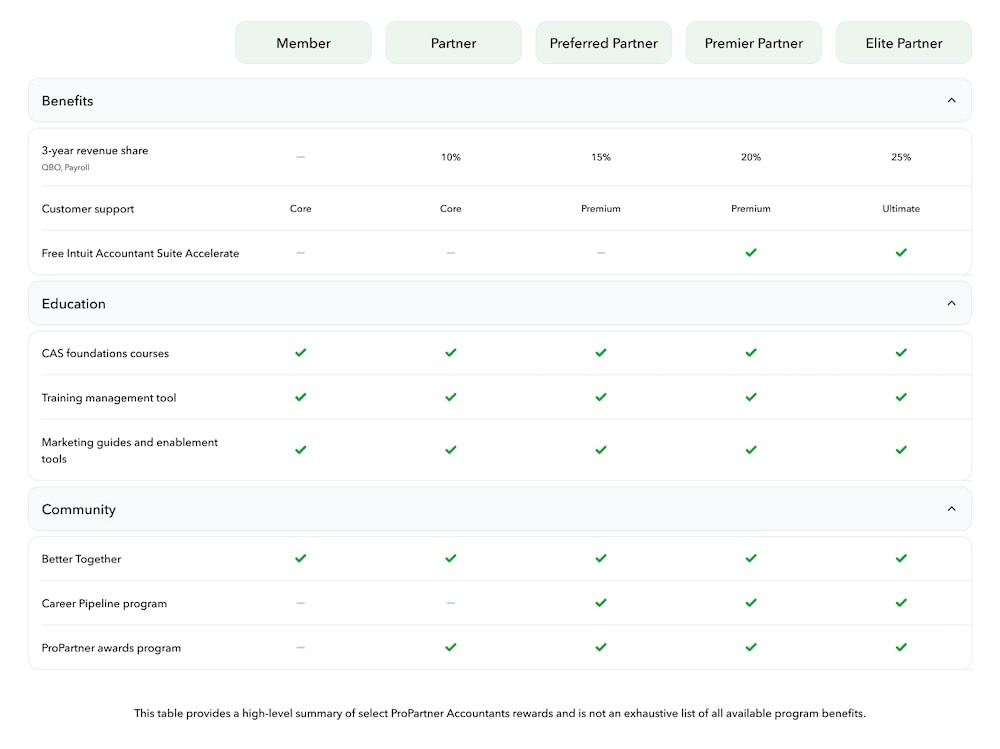Click the Member's Core customer support value
The image size is (1000, 749).
pos(300,209)
